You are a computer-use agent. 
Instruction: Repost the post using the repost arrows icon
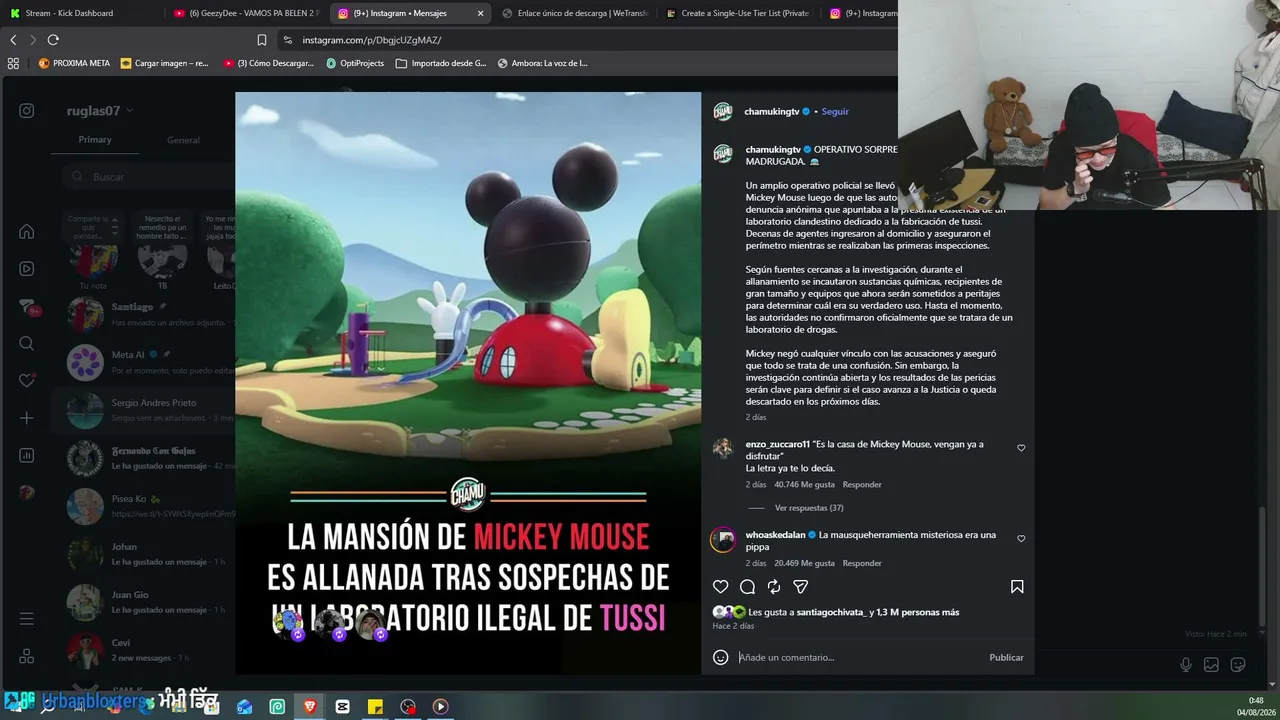point(774,587)
